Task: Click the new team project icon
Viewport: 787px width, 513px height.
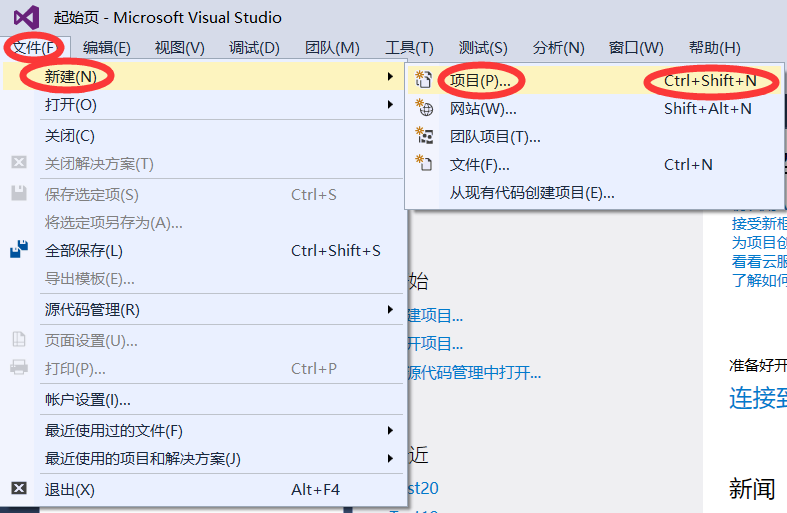Action: [x=424, y=136]
